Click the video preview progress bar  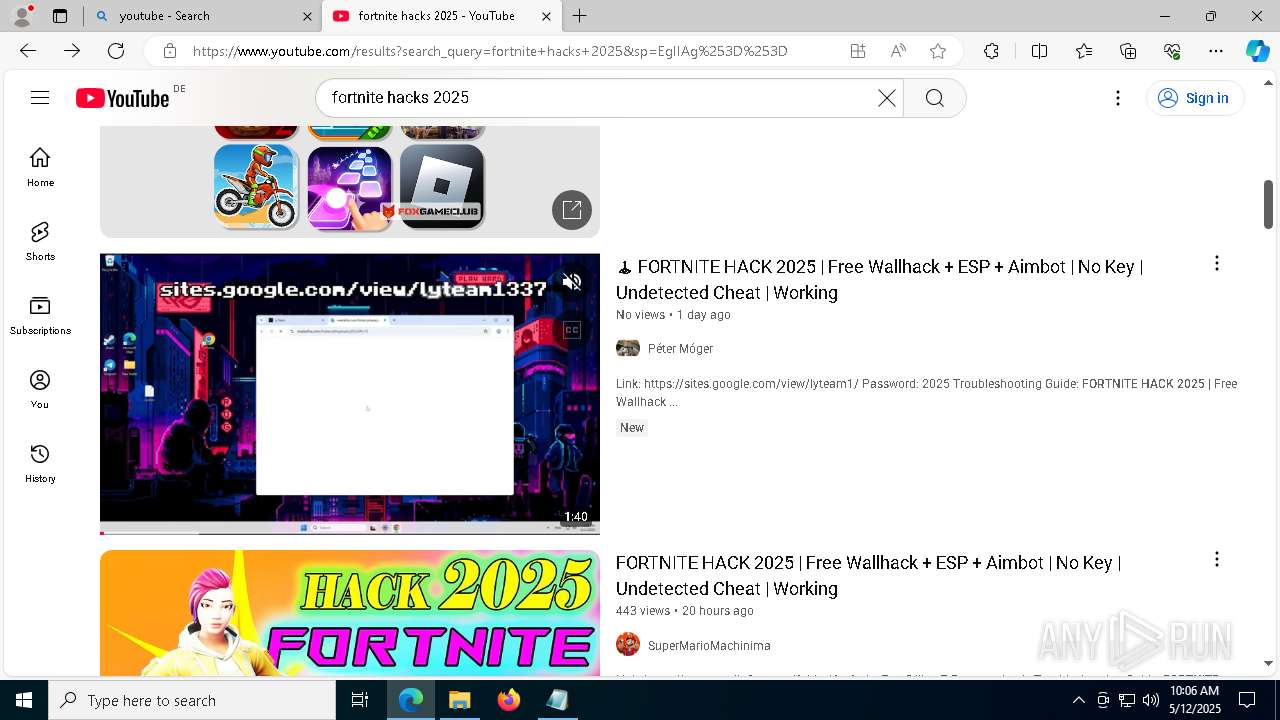coord(350,532)
